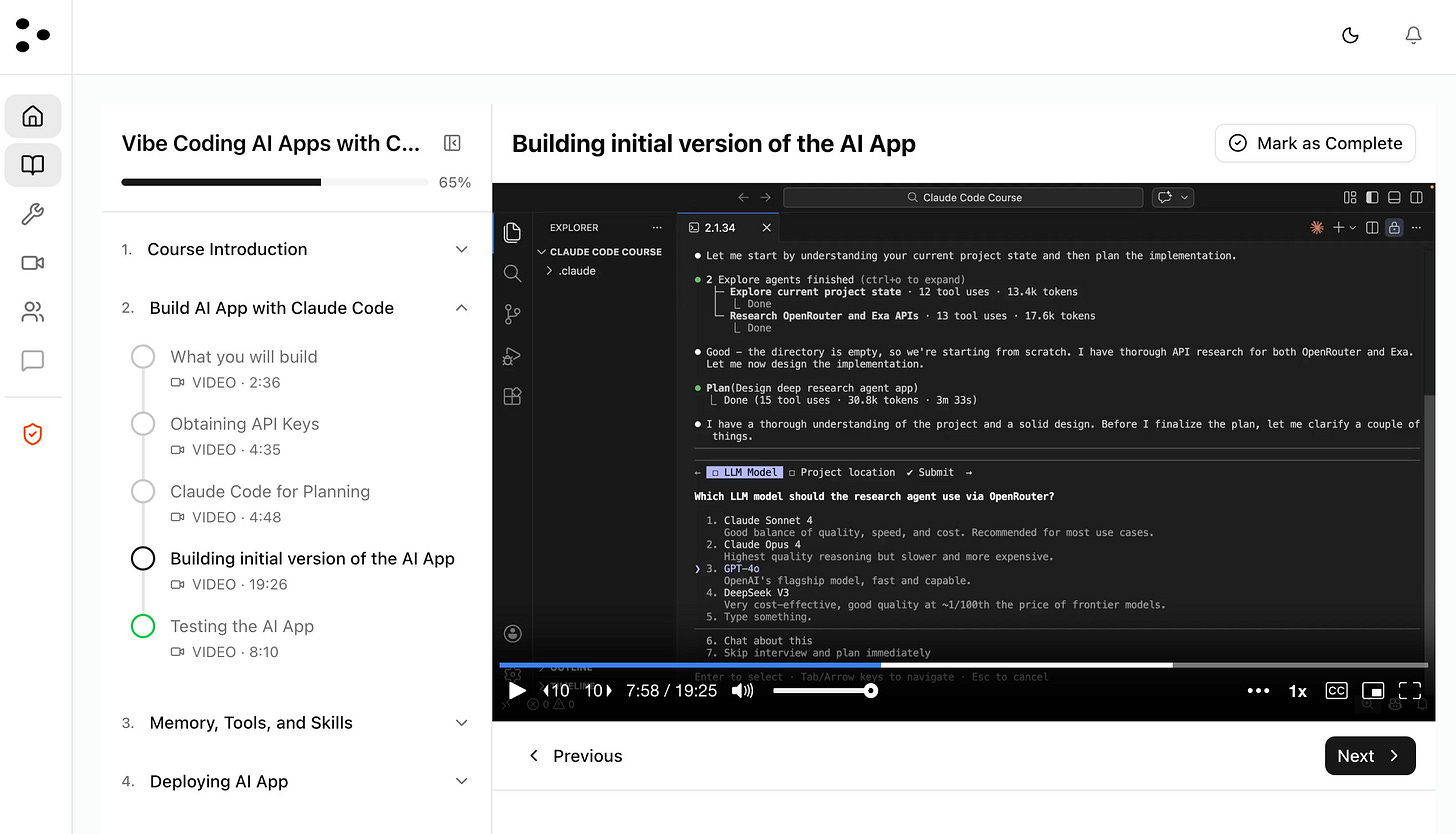
Task: Collapse the 'Build AI App with Claude Code' section
Action: [461, 308]
